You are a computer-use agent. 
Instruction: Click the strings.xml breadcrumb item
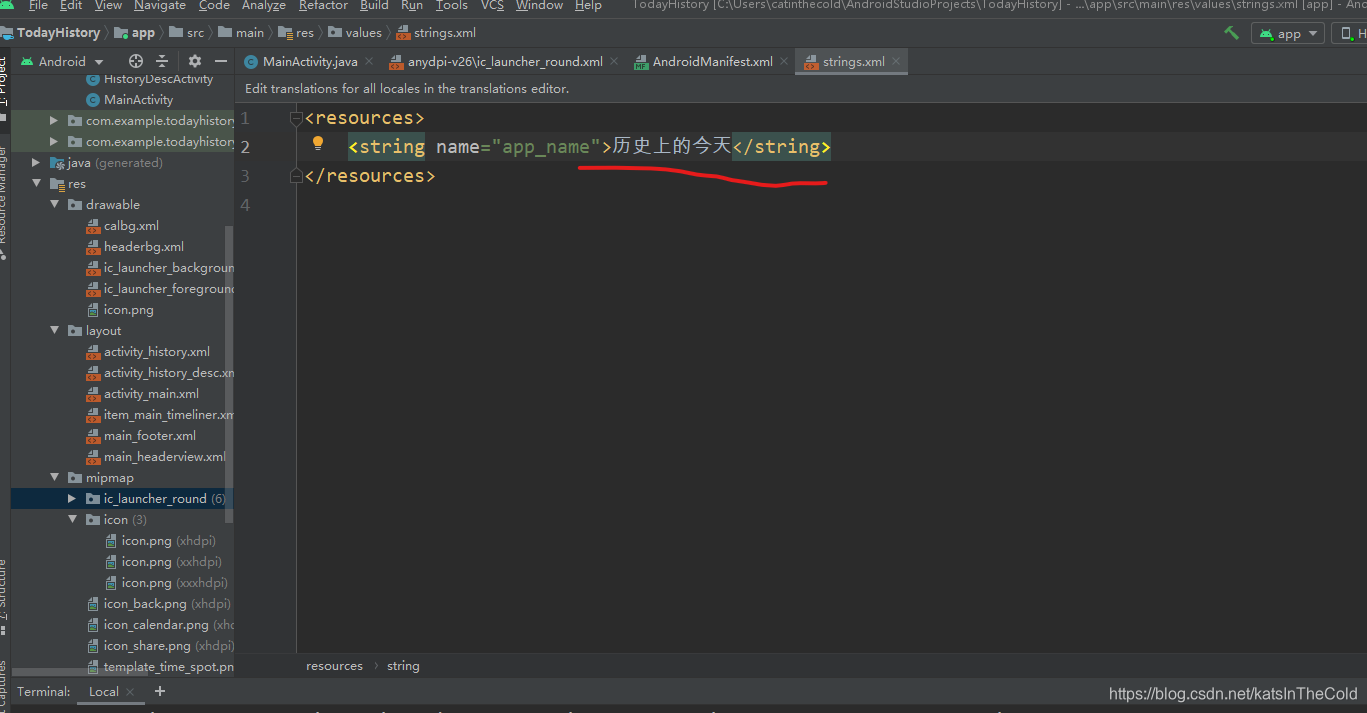pyautogui.click(x=444, y=33)
